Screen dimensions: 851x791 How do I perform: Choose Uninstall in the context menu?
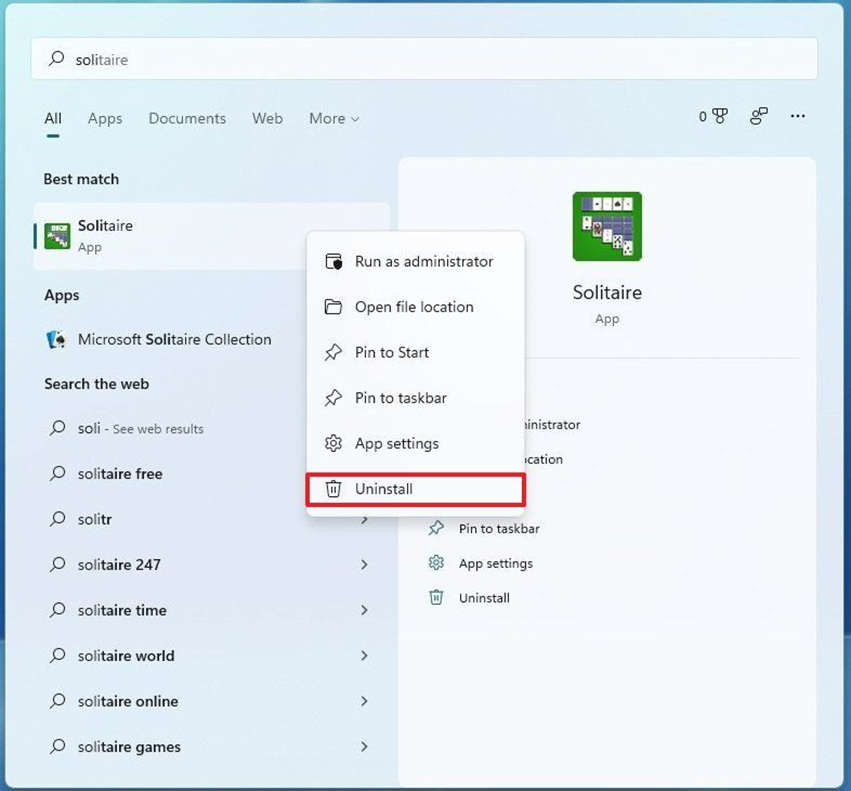[415, 489]
